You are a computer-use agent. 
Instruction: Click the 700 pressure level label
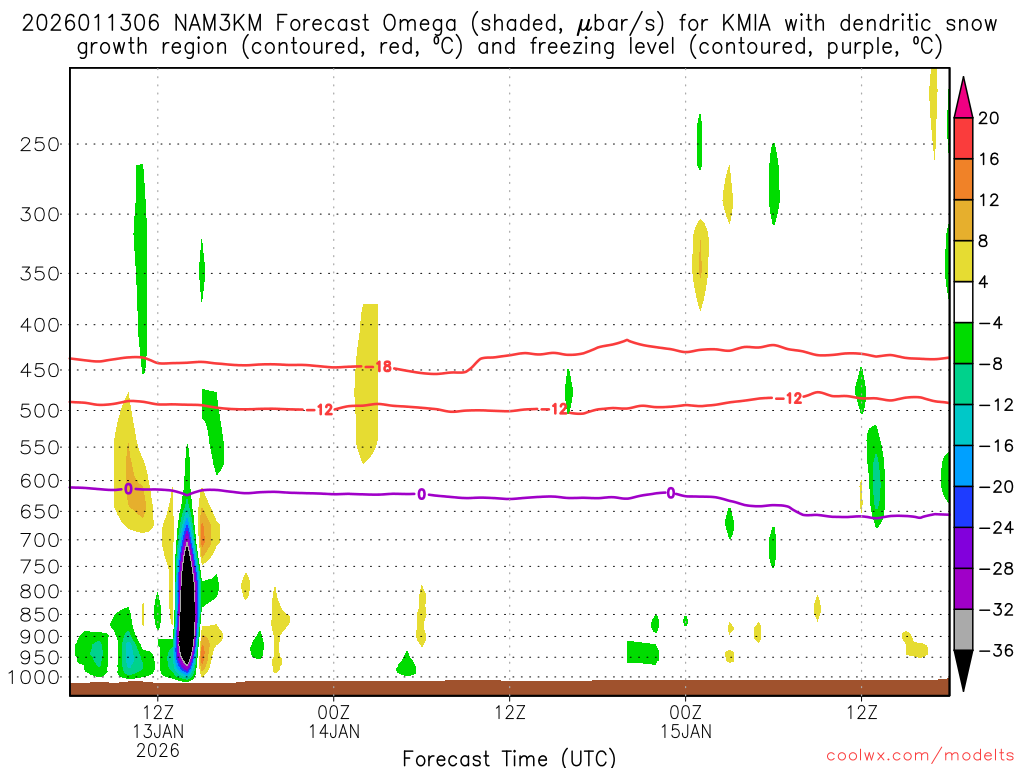pyautogui.click(x=40, y=540)
